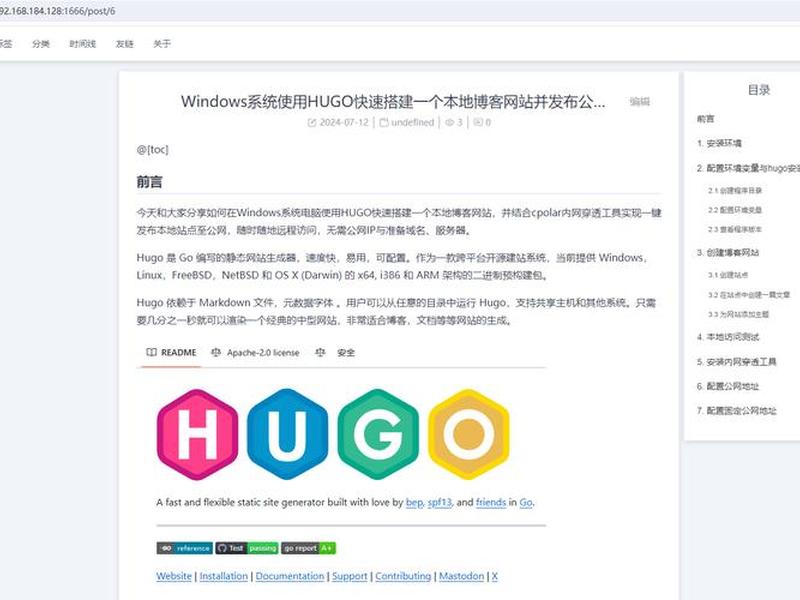
Task: Jump to section 2.2 in contents
Action: pos(735,210)
